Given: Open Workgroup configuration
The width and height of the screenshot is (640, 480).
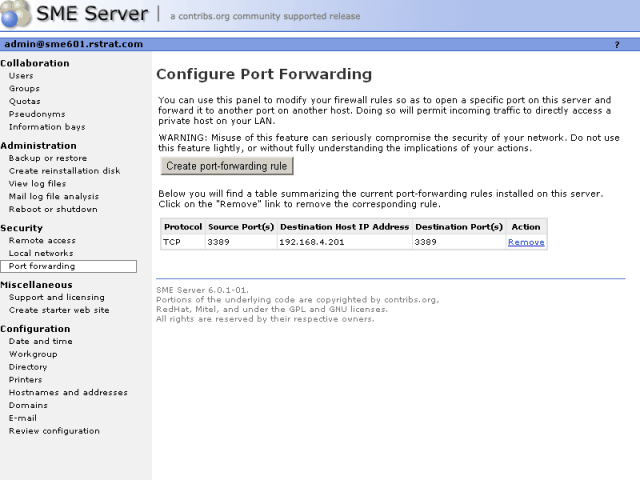Looking at the screenshot, I should [33, 354].
